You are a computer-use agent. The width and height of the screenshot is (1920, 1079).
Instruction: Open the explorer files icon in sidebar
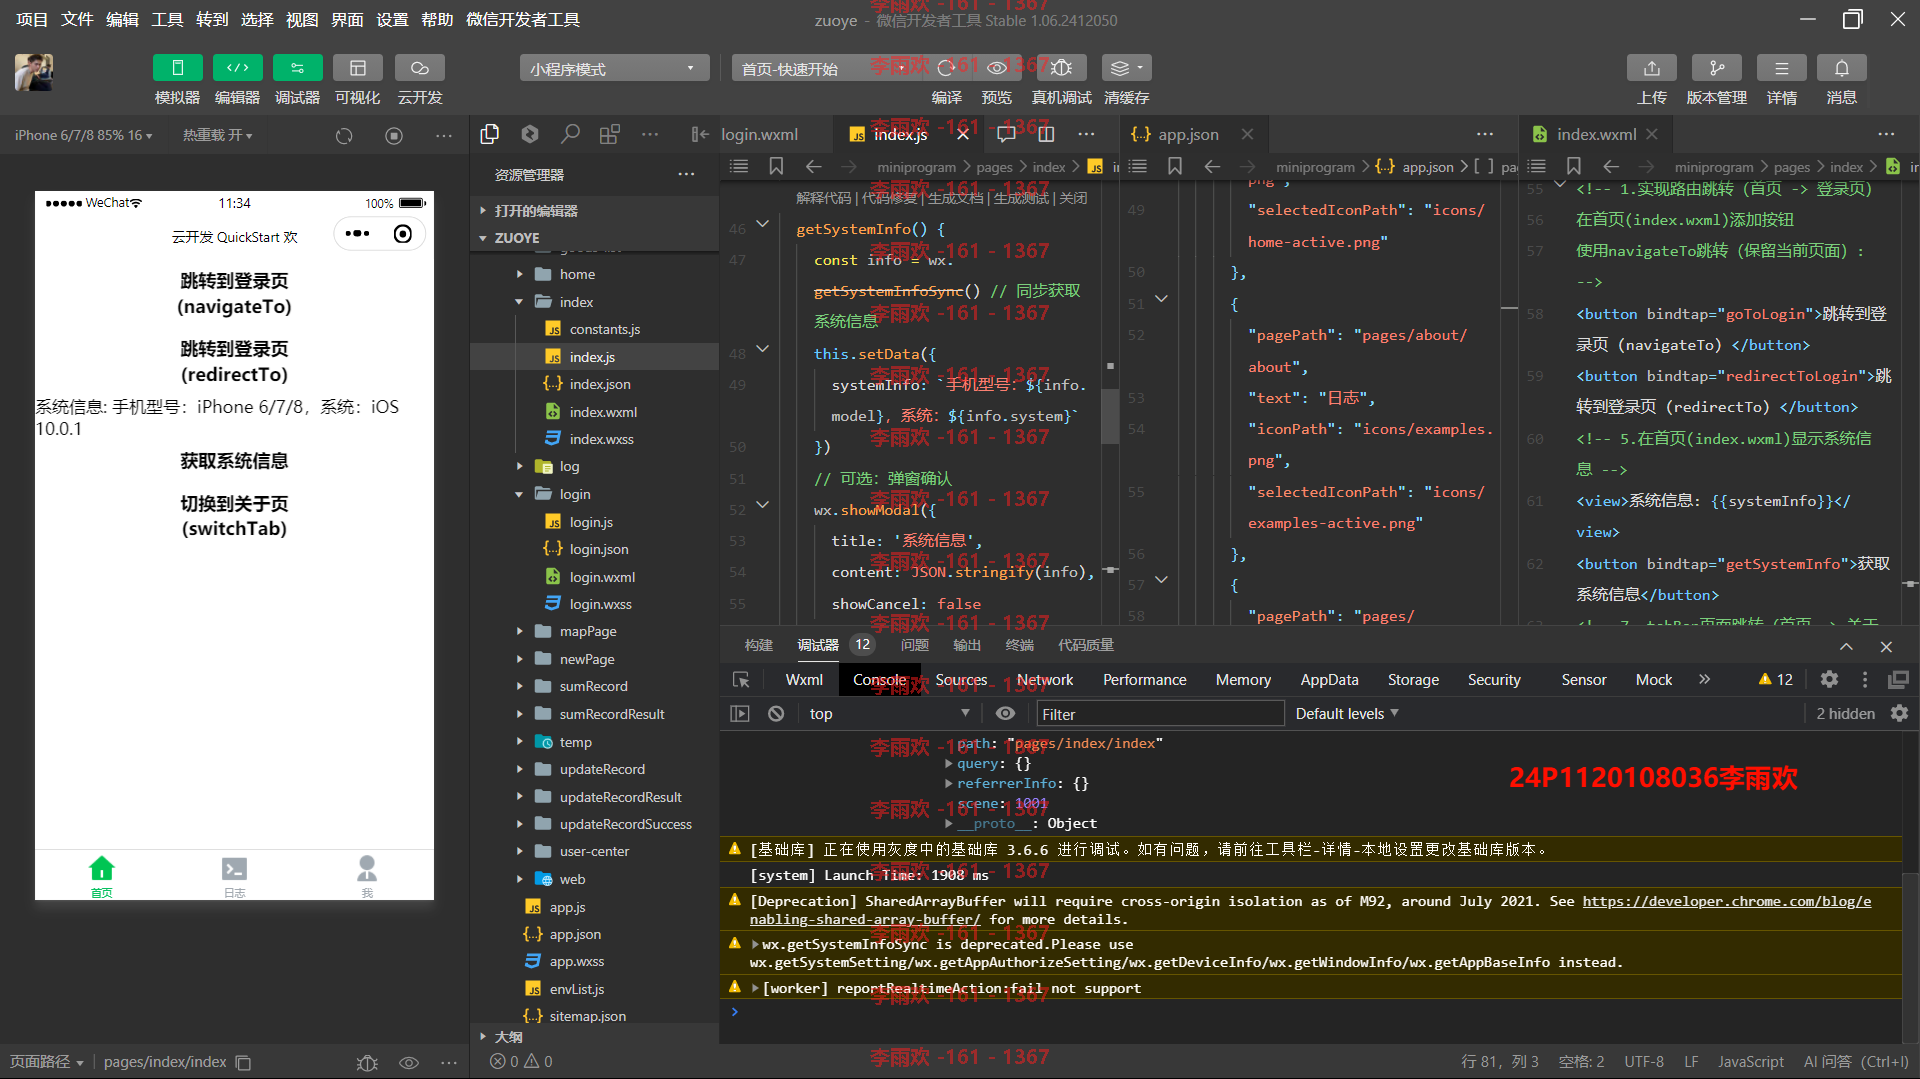click(490, 134)
